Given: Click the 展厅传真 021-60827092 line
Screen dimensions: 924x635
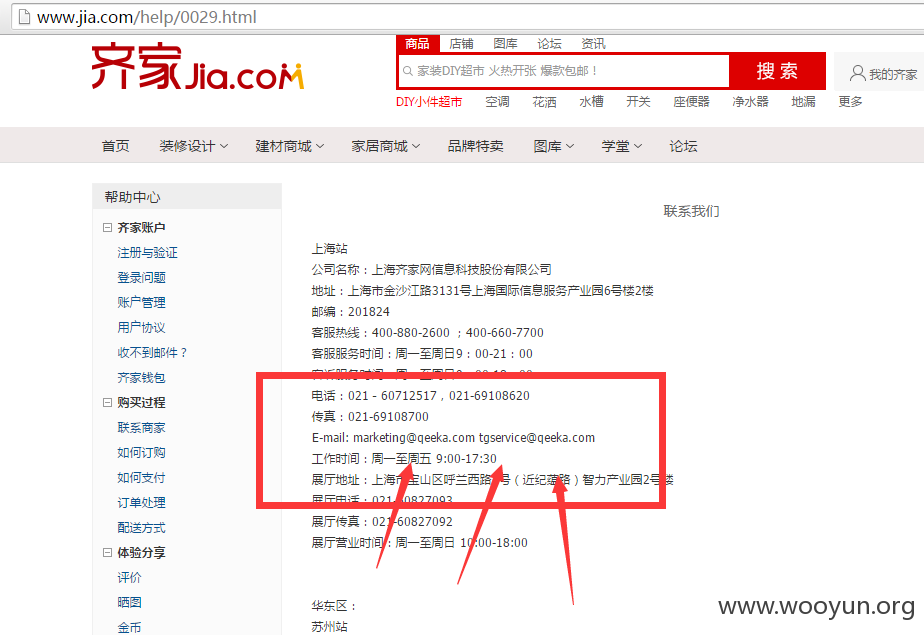Looking at the screenshot, I should [x=382, y=522].
